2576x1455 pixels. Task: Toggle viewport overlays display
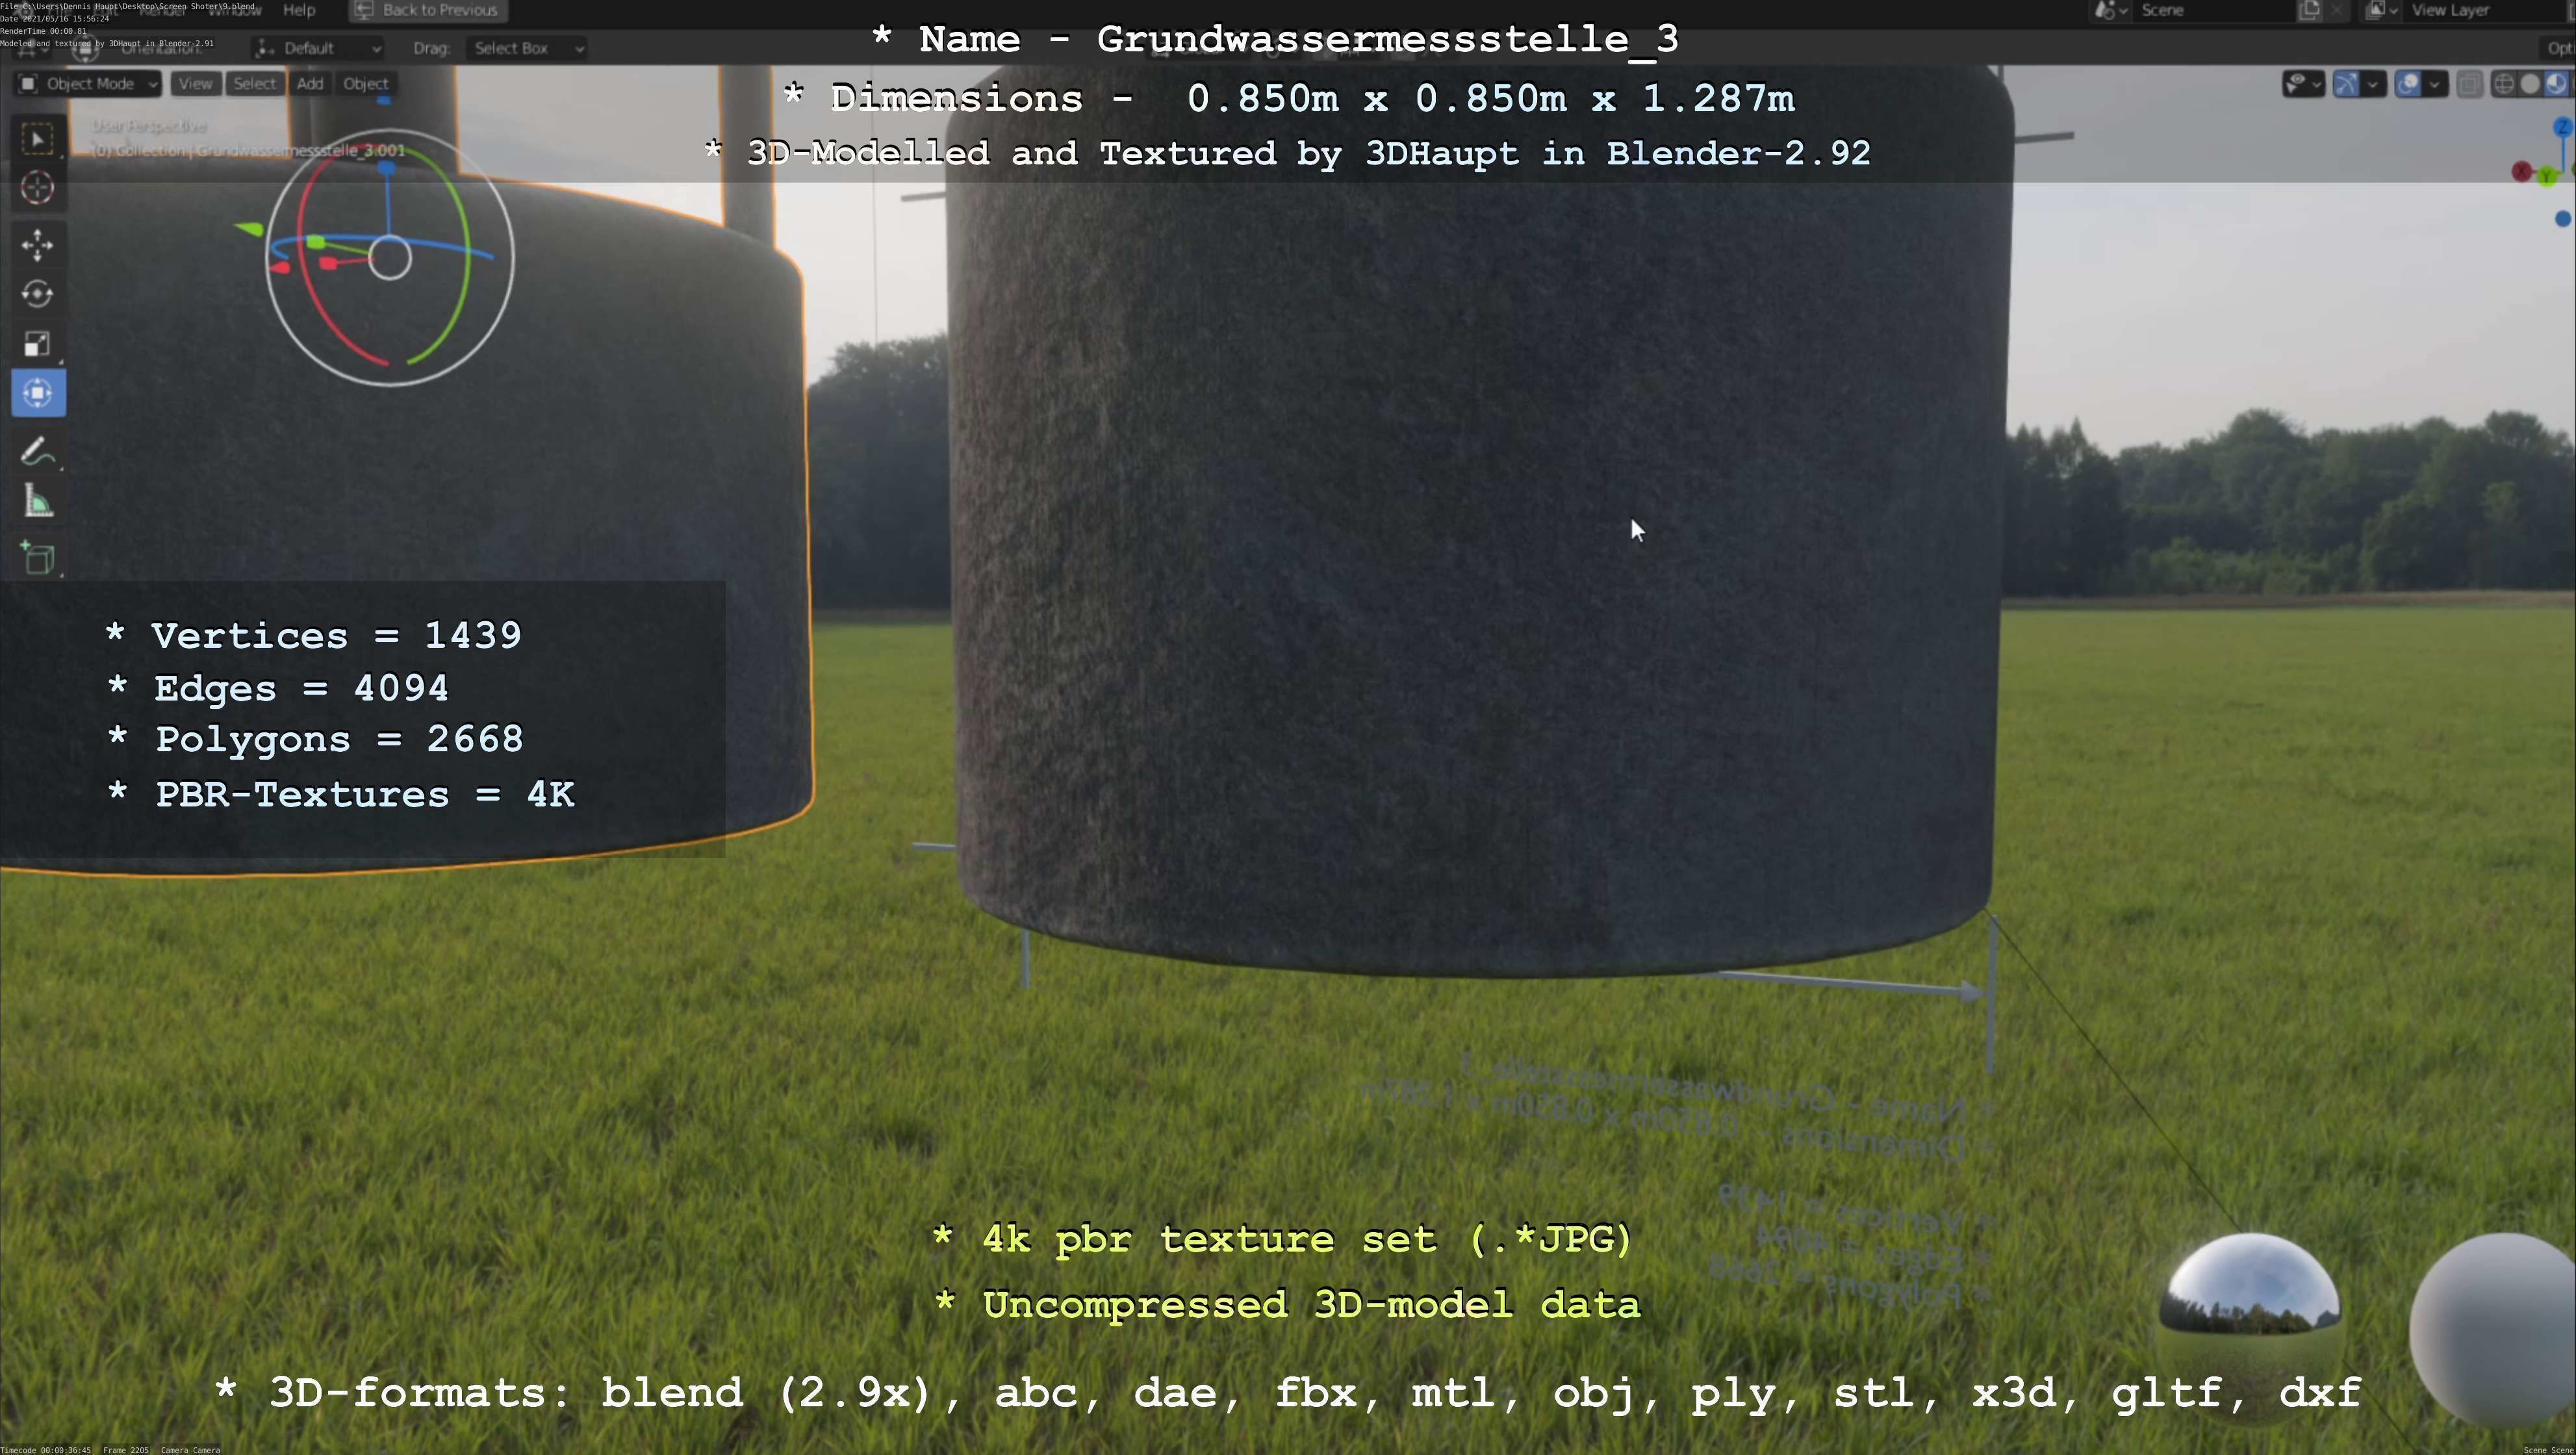[2409, 84]
